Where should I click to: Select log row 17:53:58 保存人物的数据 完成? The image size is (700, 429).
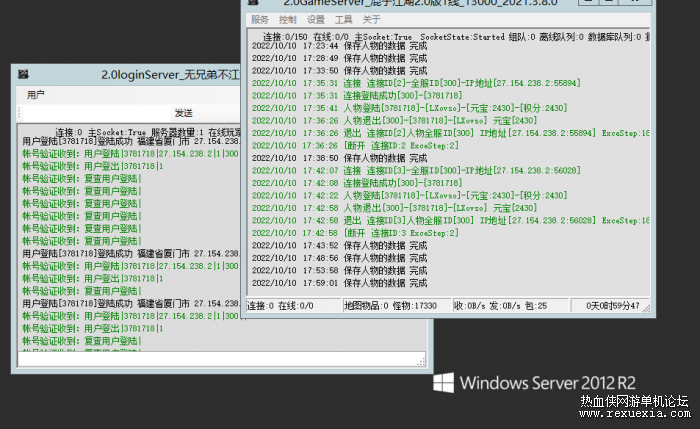pyautogui.click(x=339, y=271)
